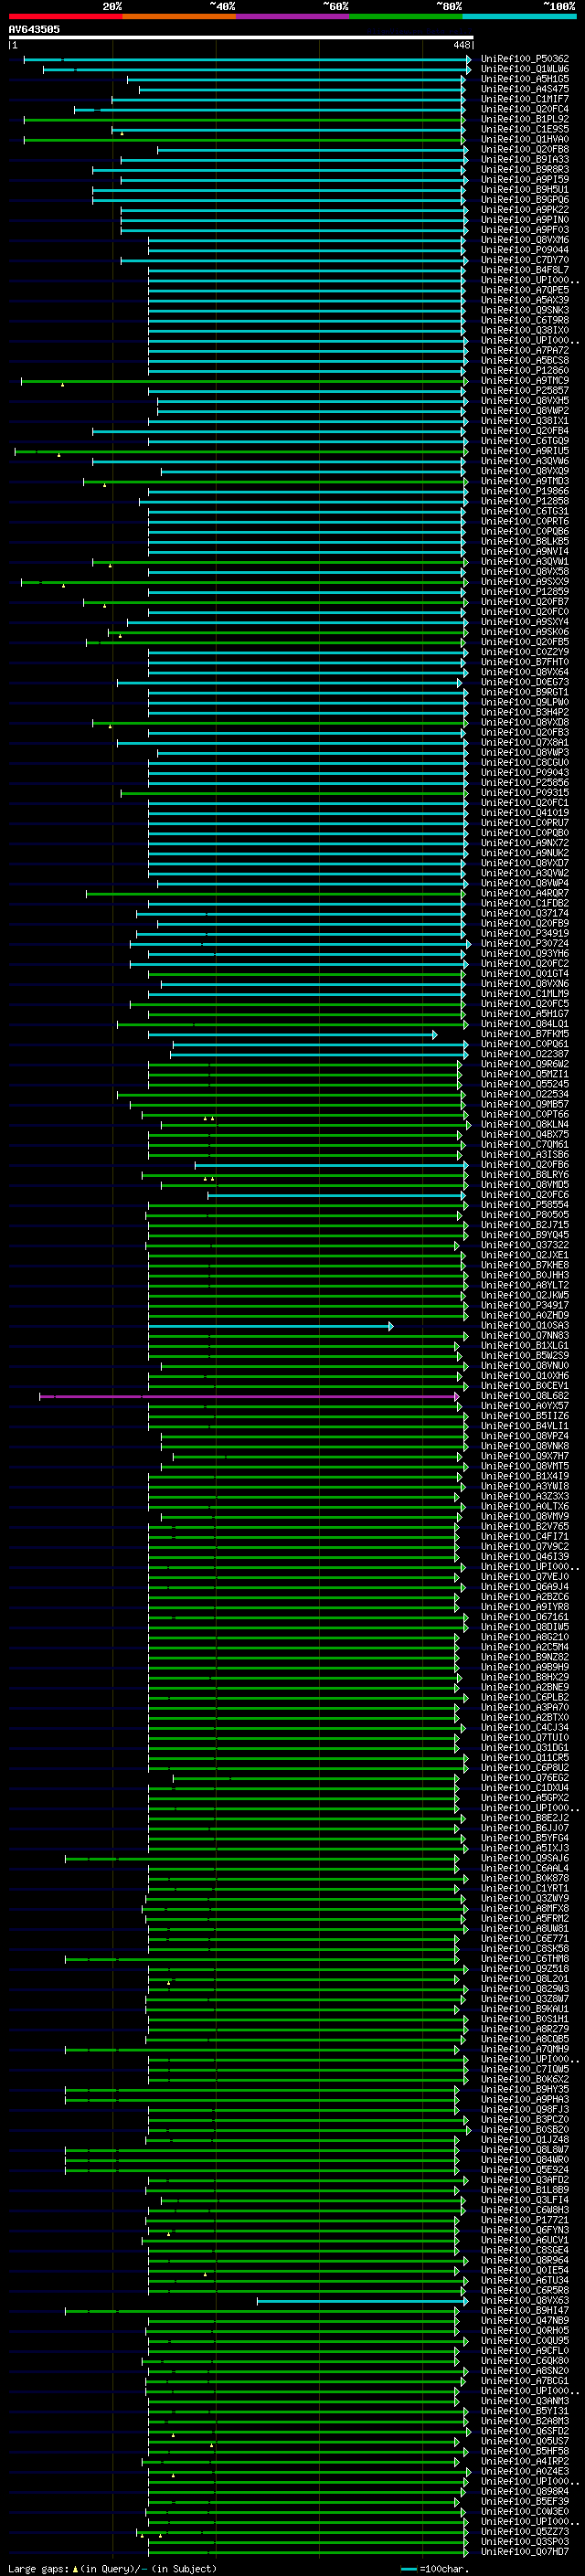Image resolution: width=585 pixels, height=2576 pixels.
Task: Select the UniRef100_O22387 label
Action: pyautogui.click(x=524, y=1054)
